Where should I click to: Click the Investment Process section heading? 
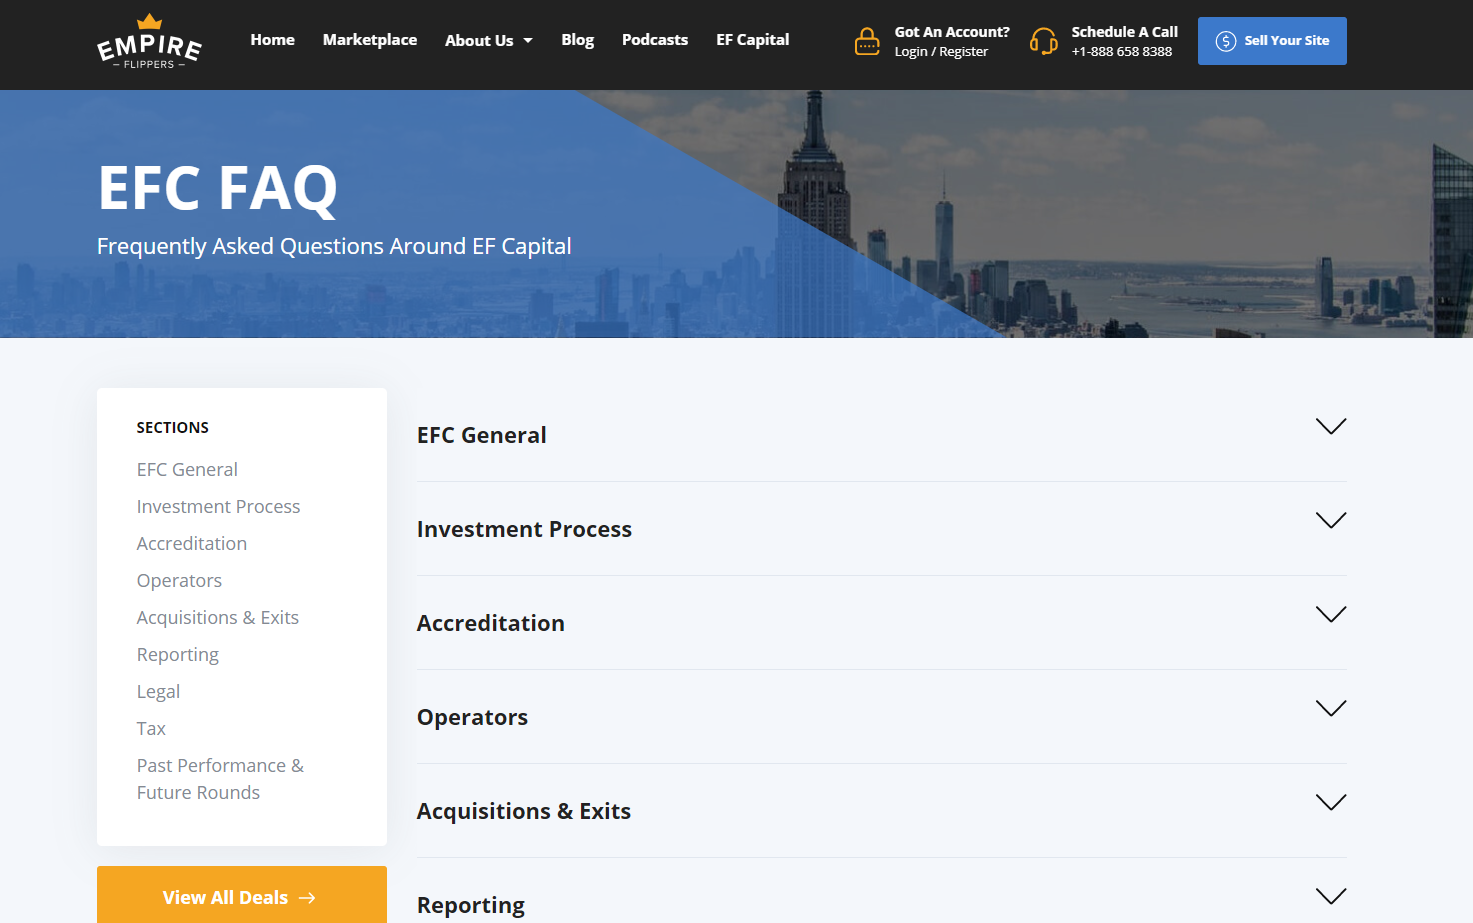click(524, 530)
